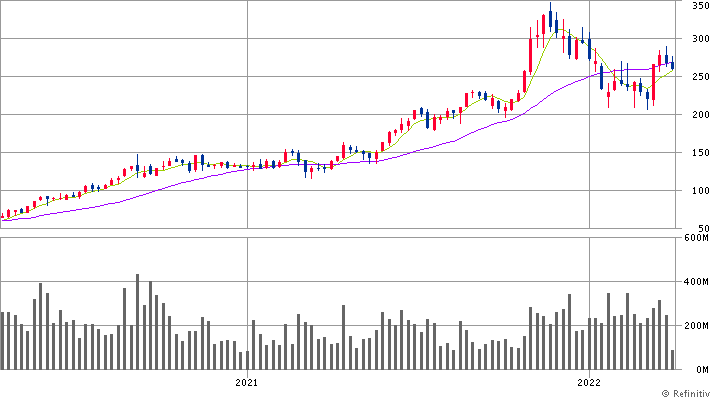Image resolution: width=710 pixels, height=400 pixels.
Task: Click the 100 price axis label
Action: [700, 191]
